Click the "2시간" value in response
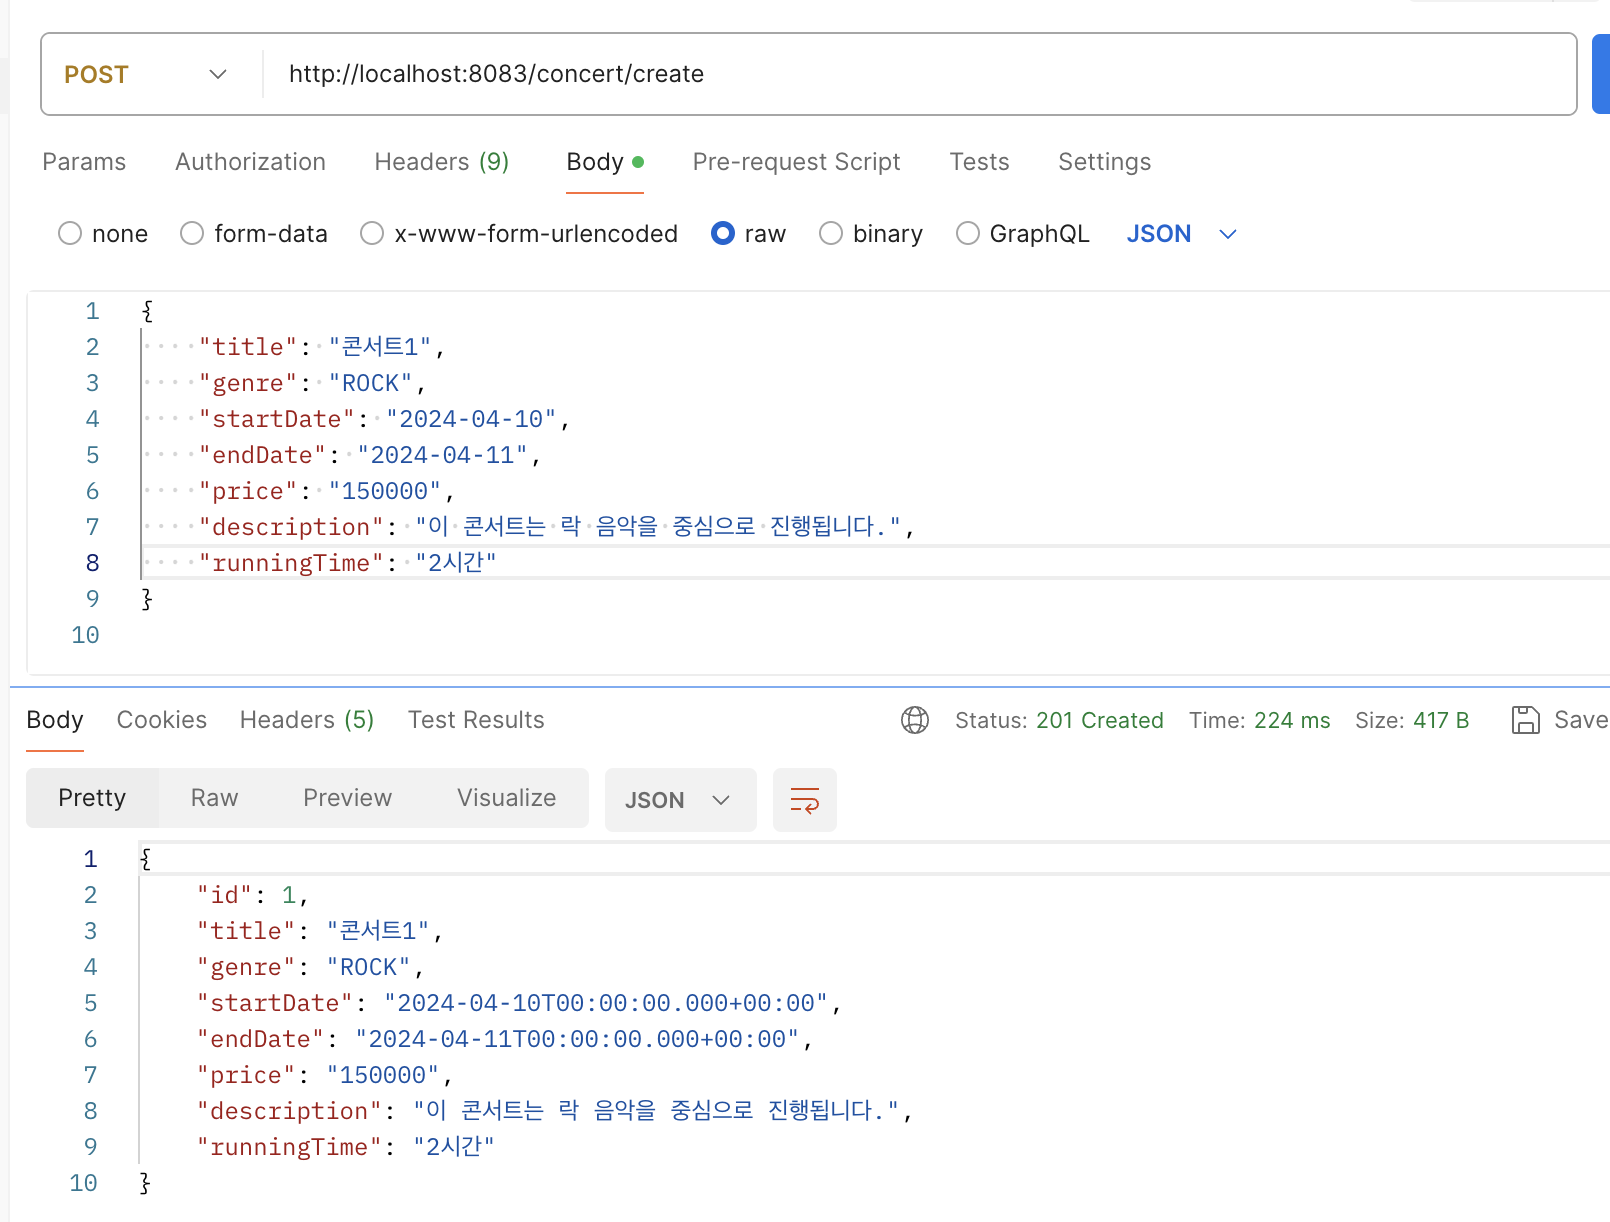This screenshot has height=1222, width=1610. [x=454, y=1147]
